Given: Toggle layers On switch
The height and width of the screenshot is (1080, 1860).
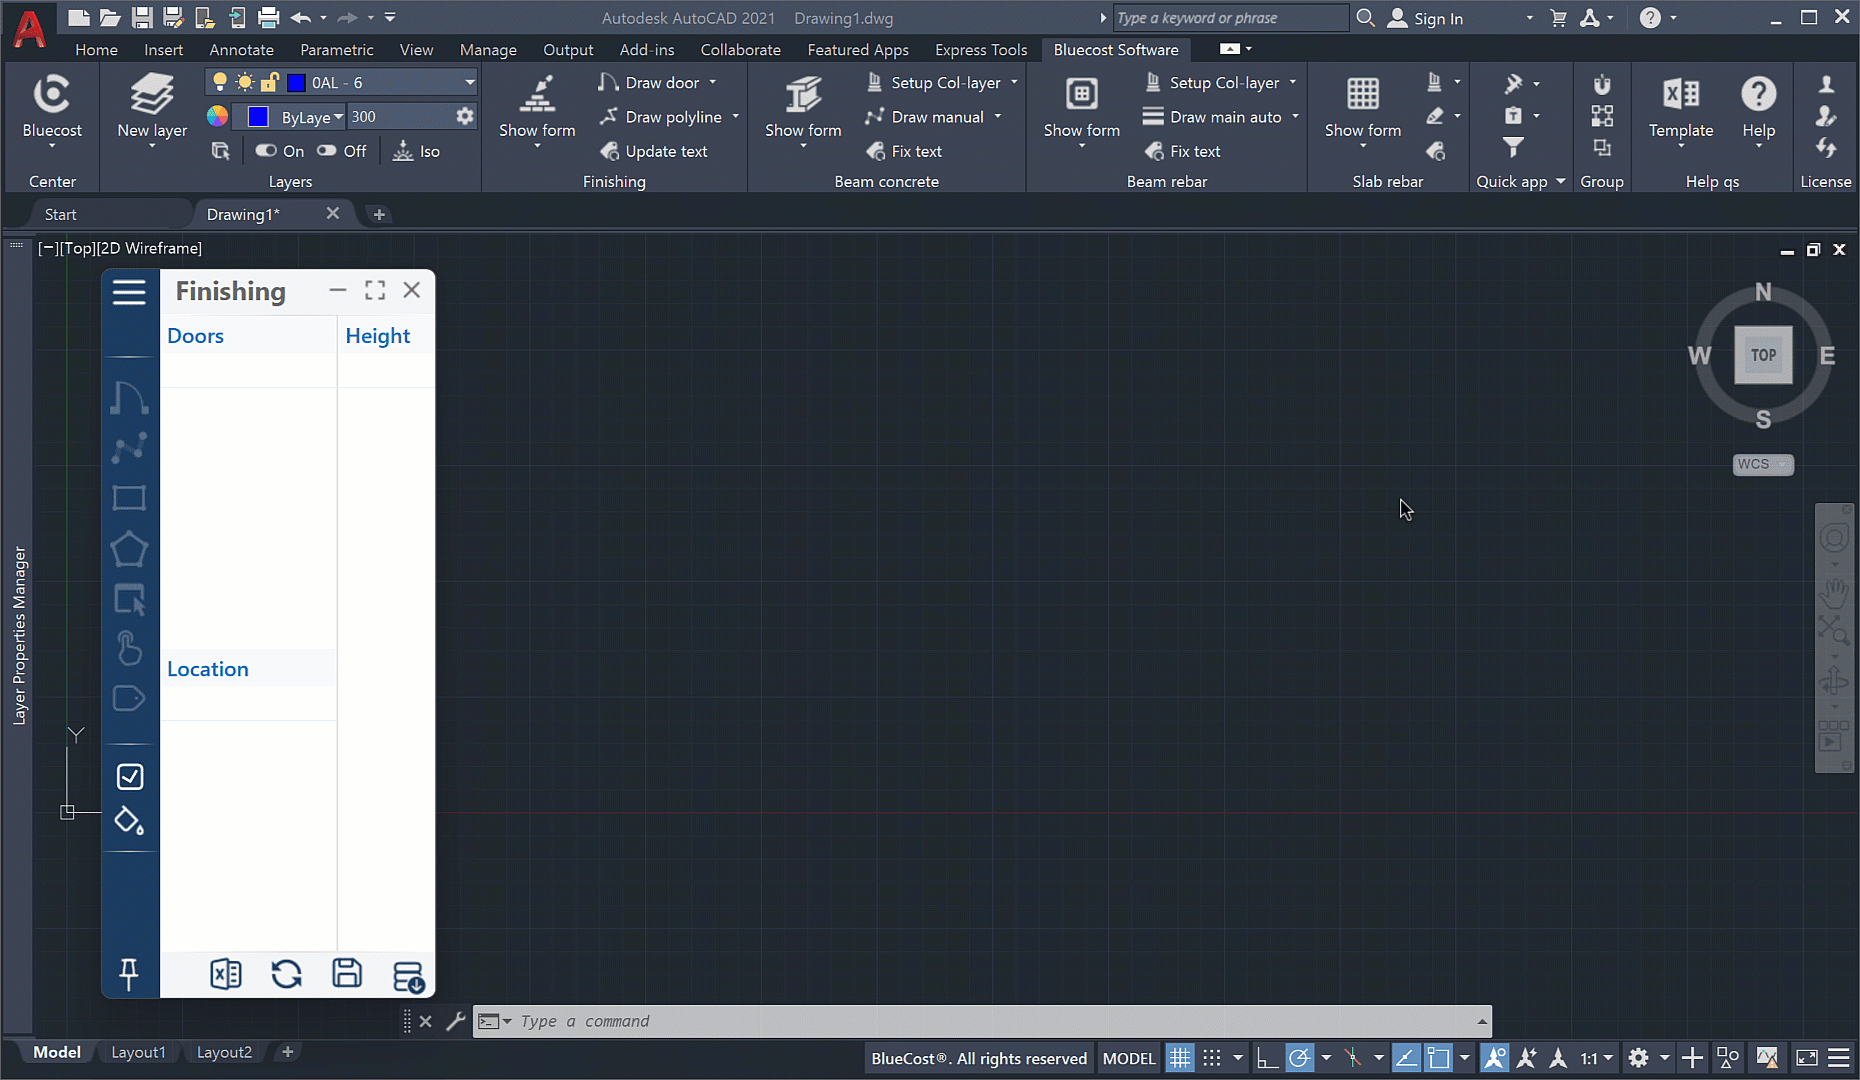Looking at the screenshot, I should (279, 151).
